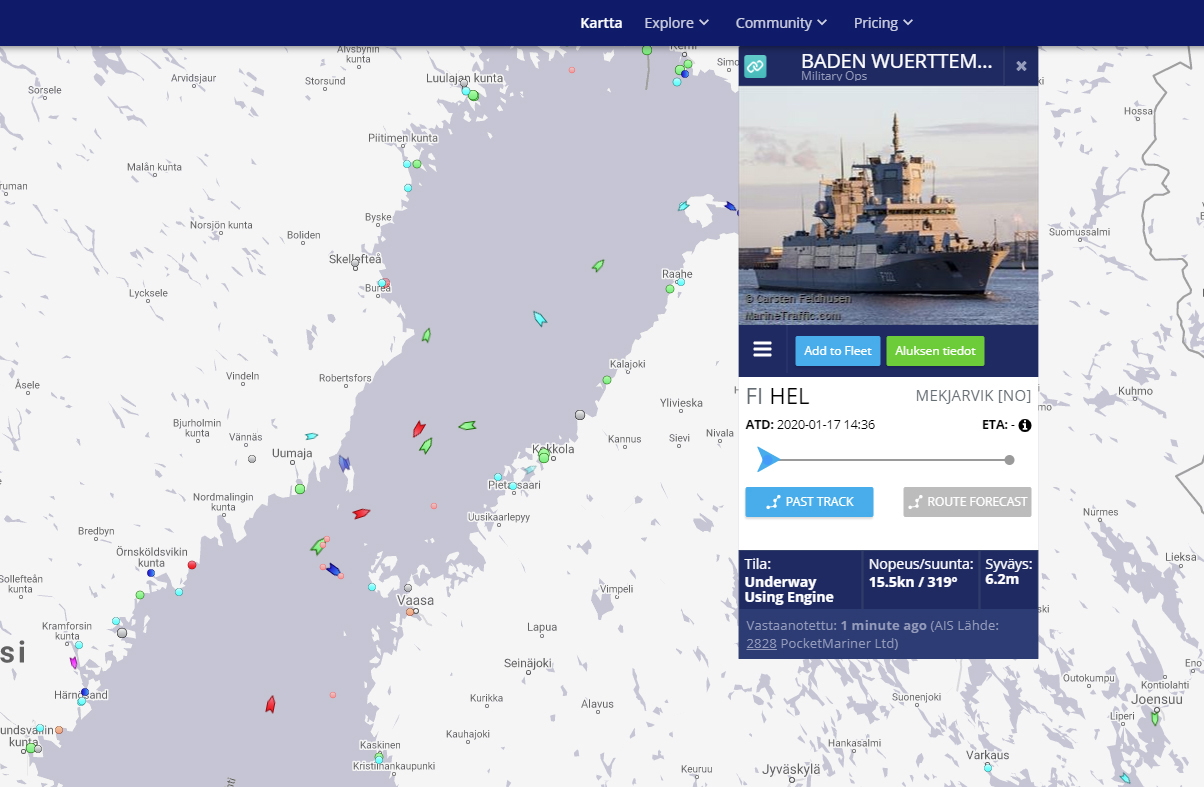1204x787 pixels.
Task: Select the west-pointing green vessel northwest of Kokkola
Action: tap(467, 426)
